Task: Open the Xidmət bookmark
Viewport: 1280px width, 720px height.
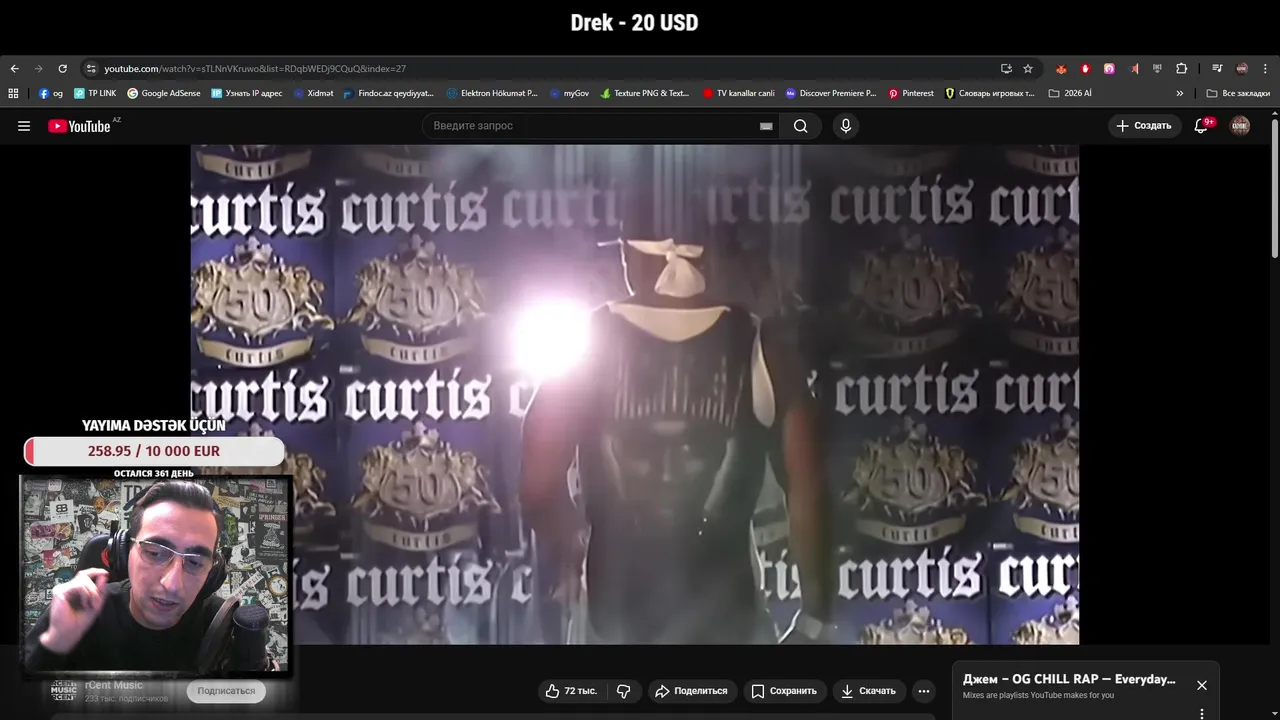Action: (313, 93)
